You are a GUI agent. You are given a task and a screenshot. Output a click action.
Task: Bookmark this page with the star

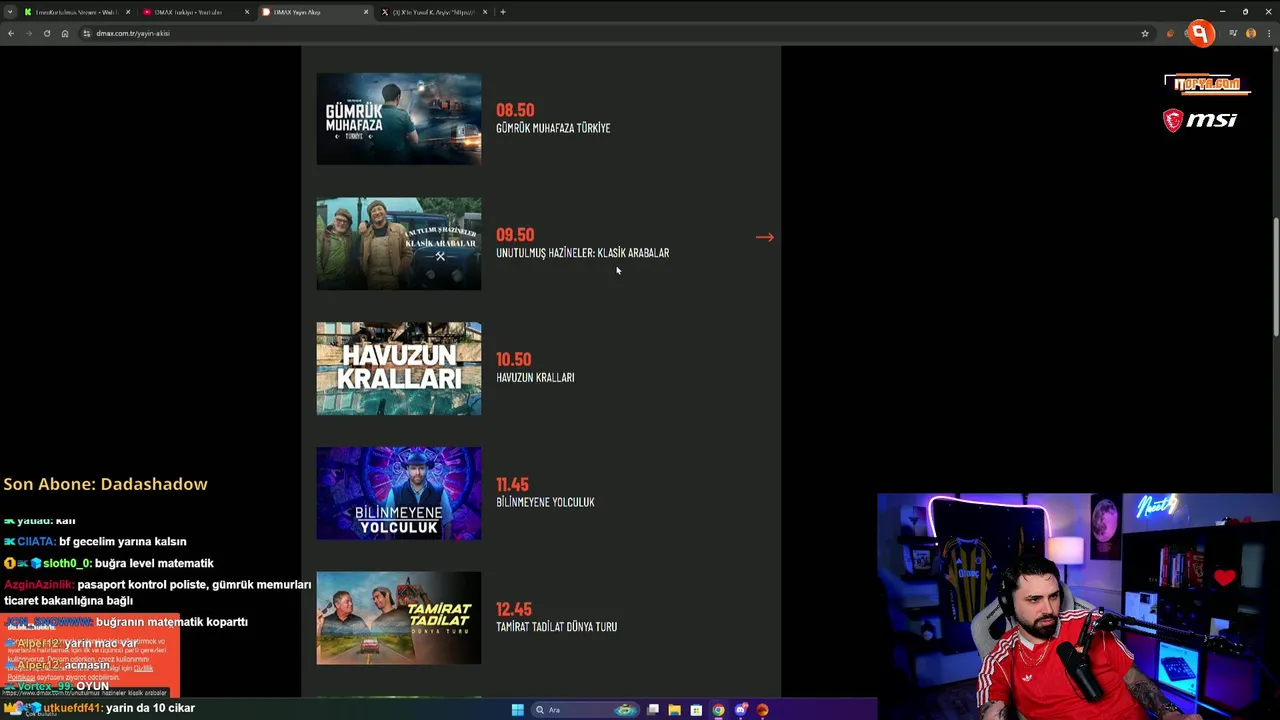click(1145, 33)
